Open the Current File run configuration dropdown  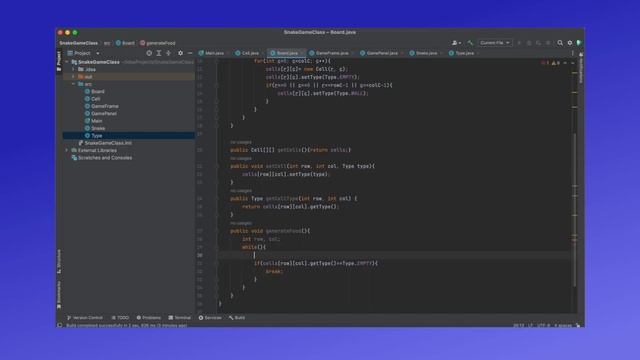(x=495, y=43)
